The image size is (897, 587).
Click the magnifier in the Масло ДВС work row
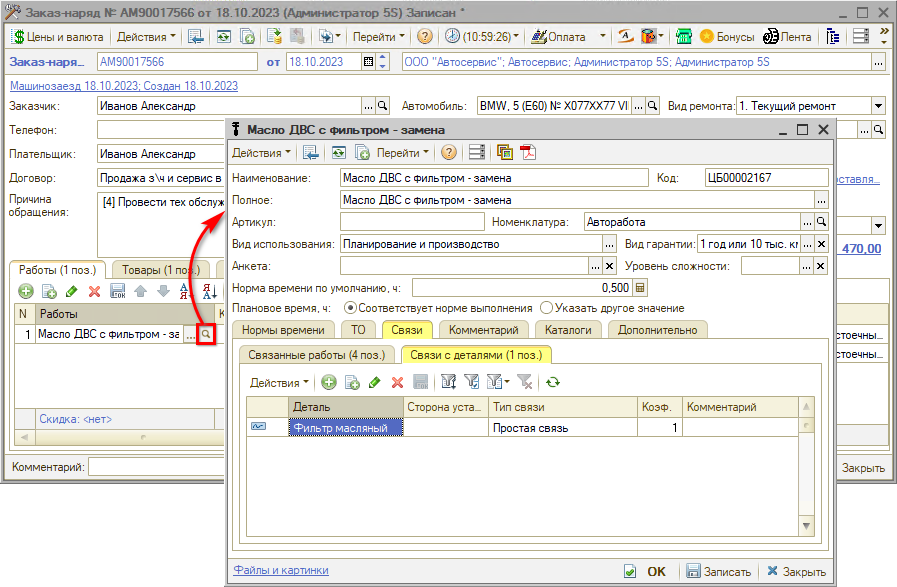click(205, 334)
